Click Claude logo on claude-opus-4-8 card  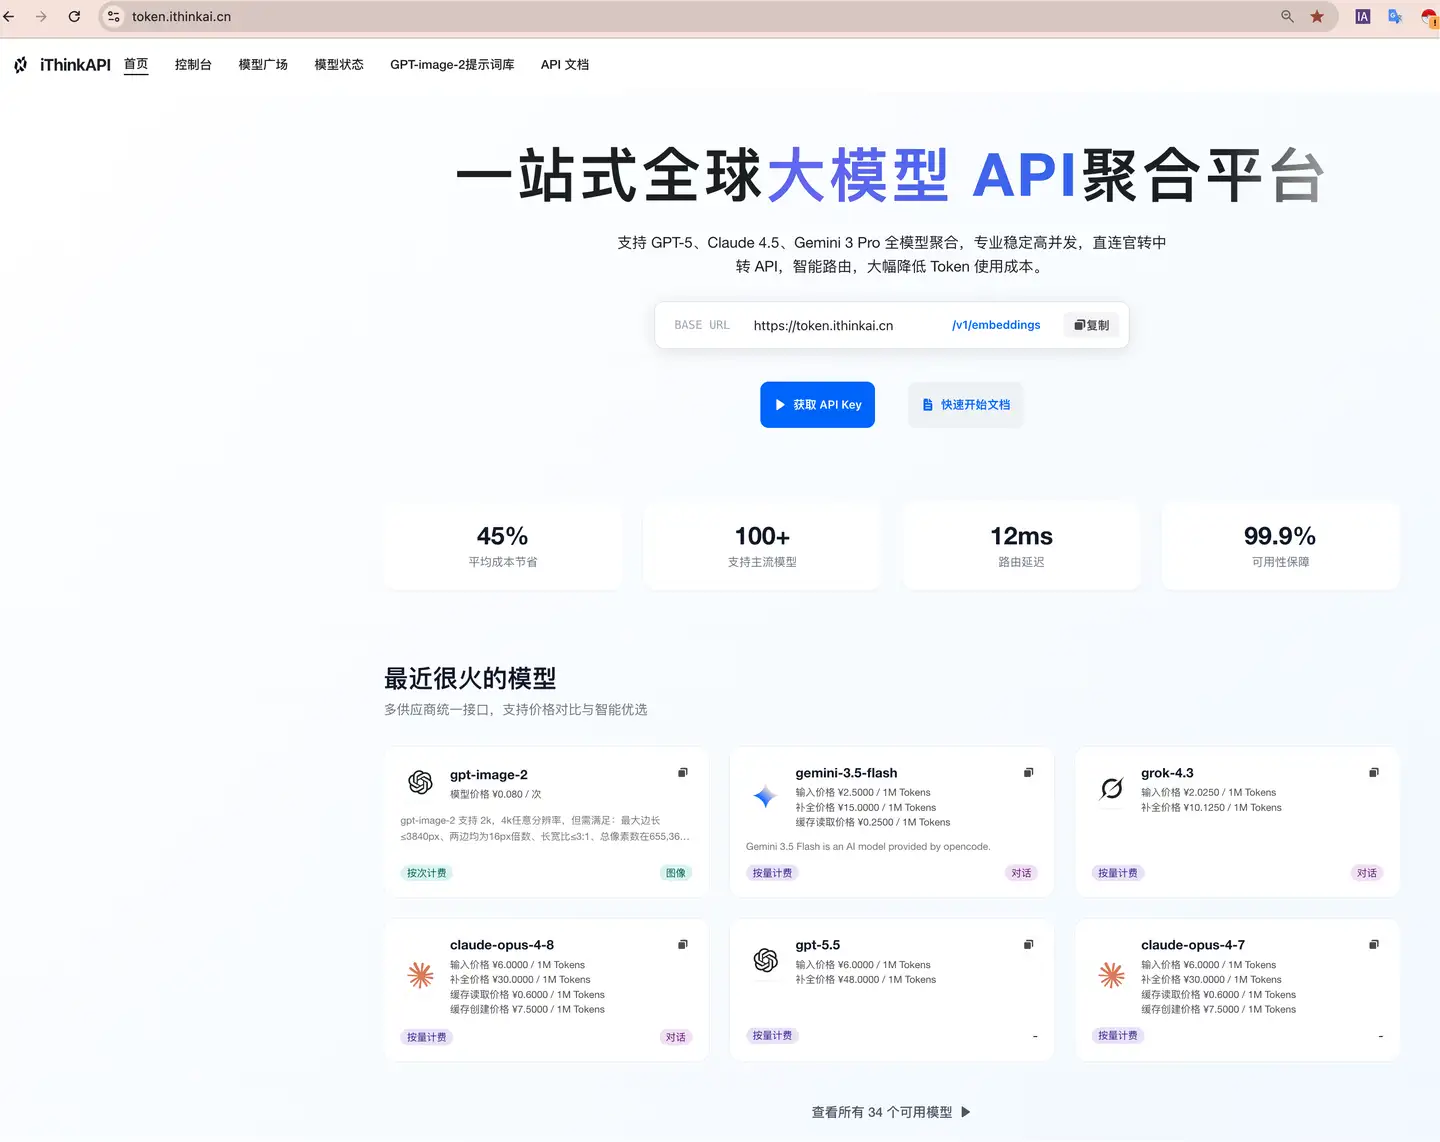point(421,975)
